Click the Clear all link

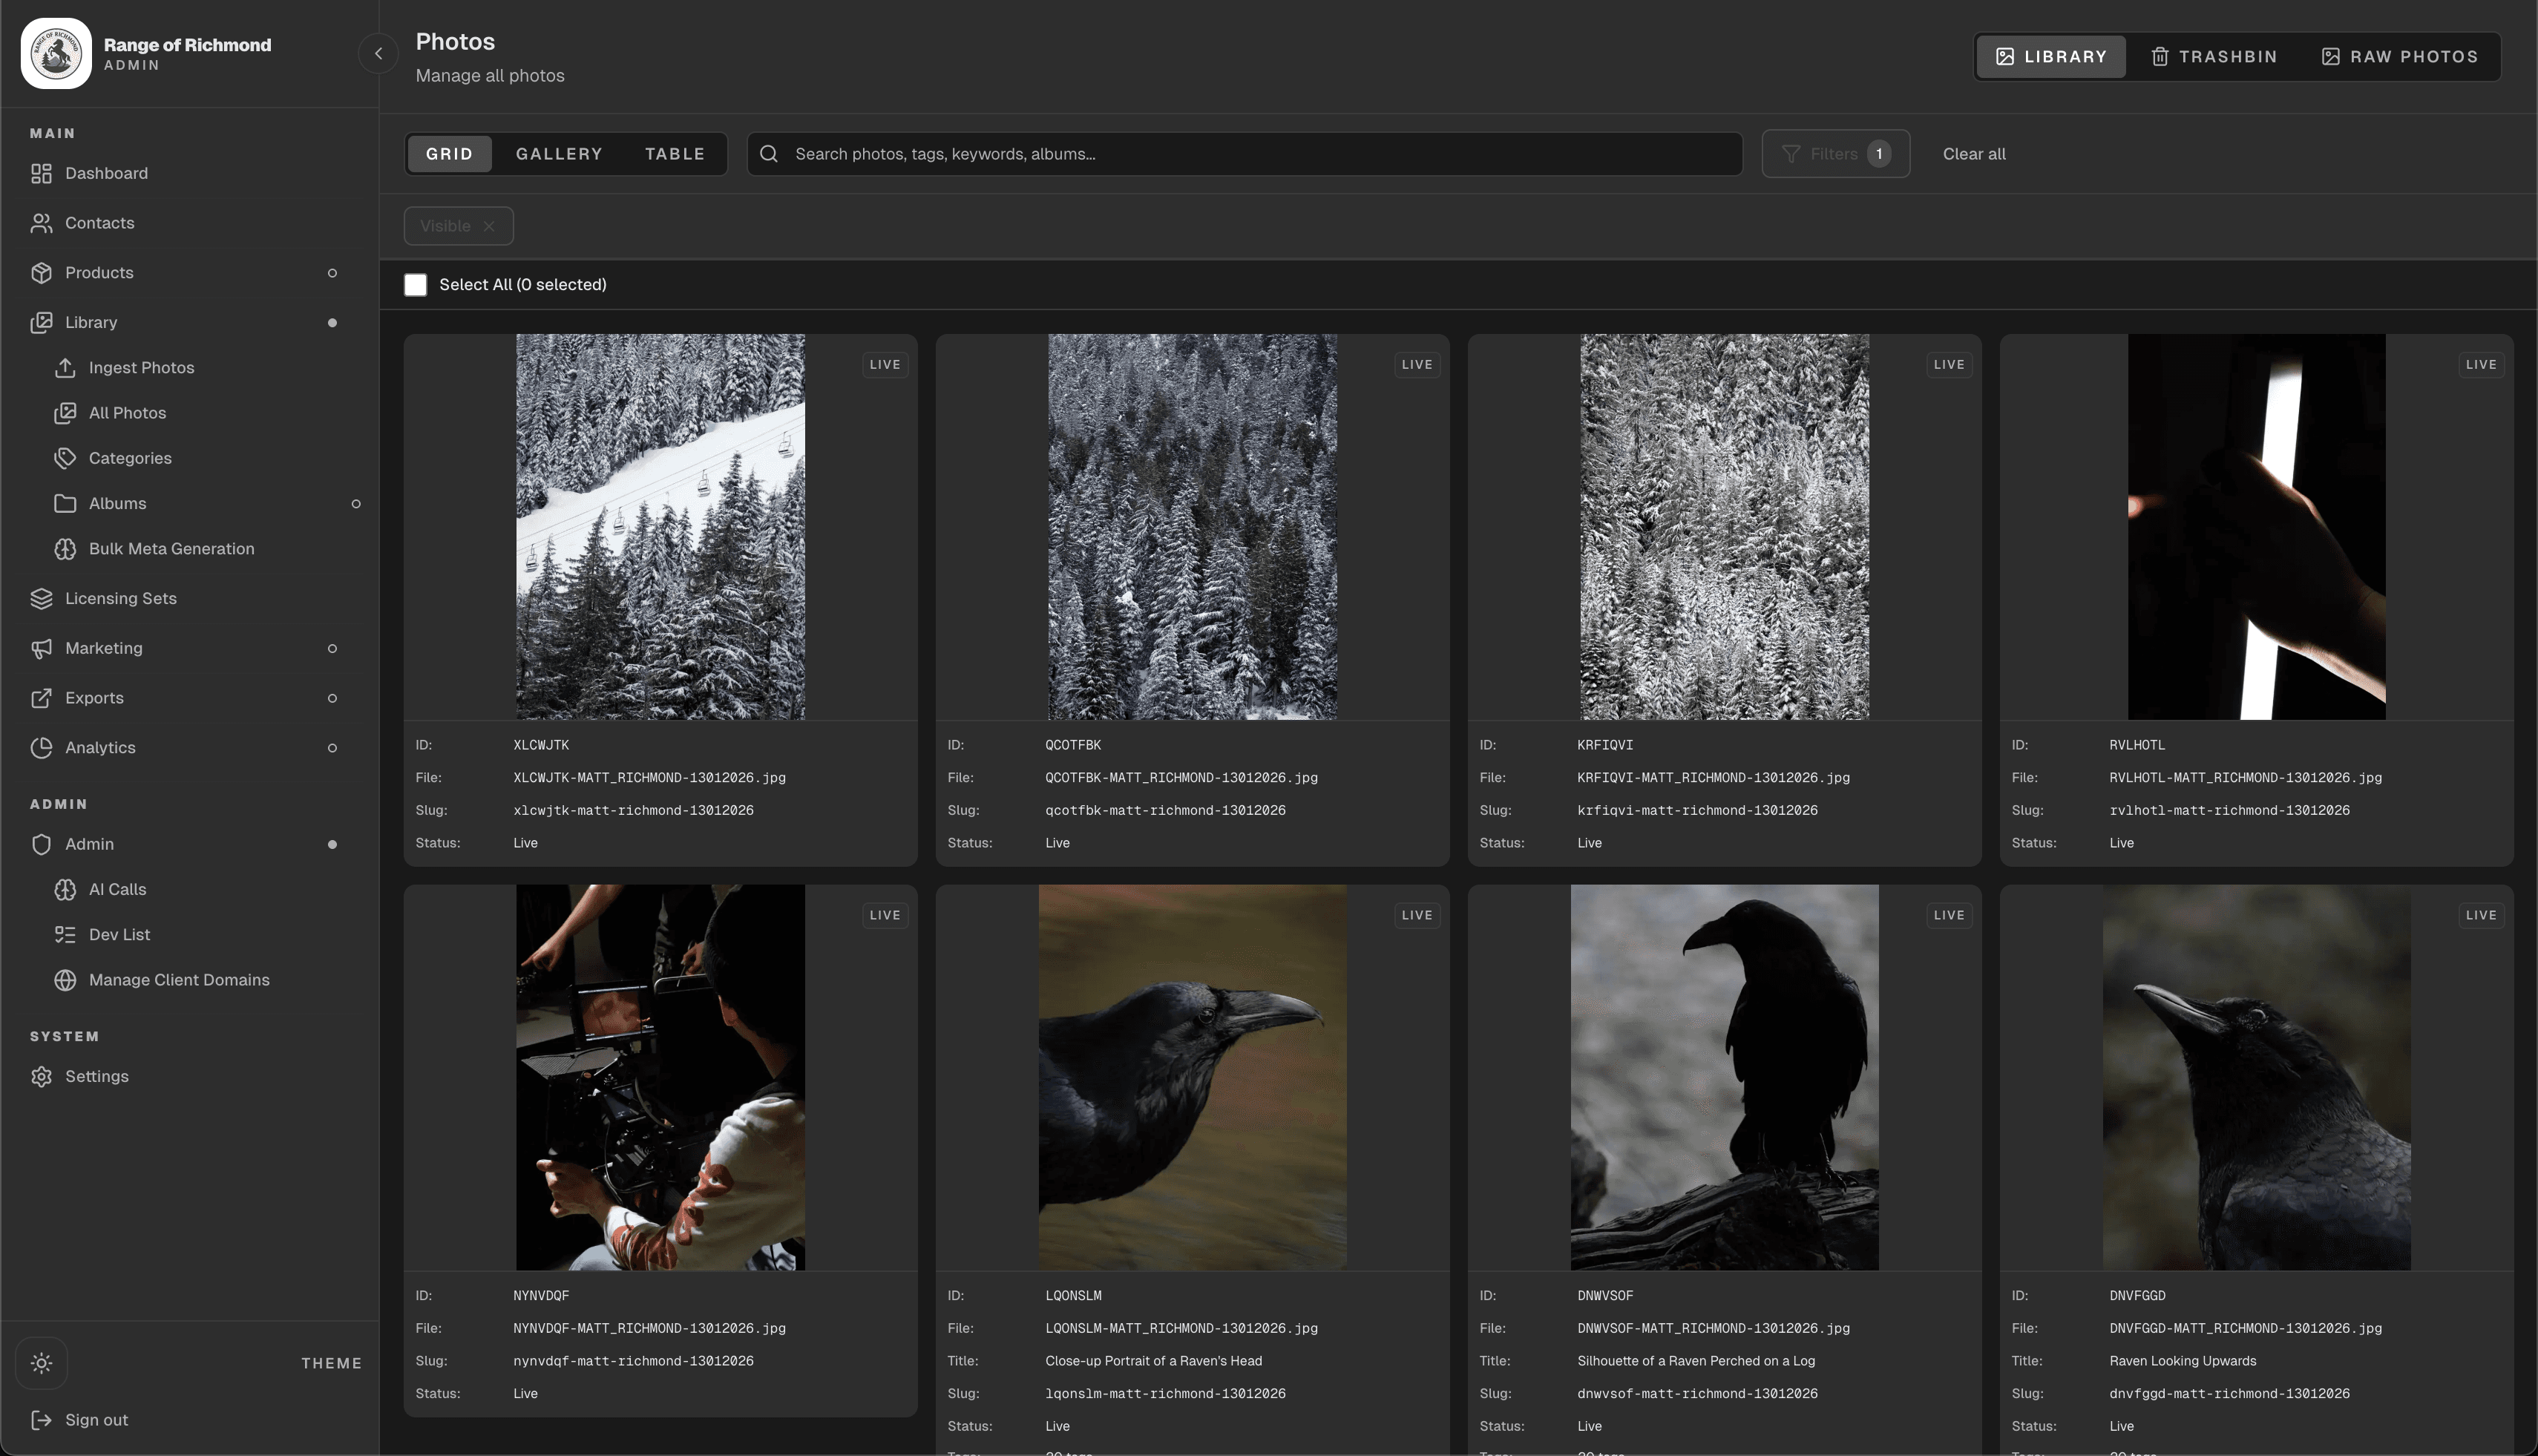point(1973,154)
